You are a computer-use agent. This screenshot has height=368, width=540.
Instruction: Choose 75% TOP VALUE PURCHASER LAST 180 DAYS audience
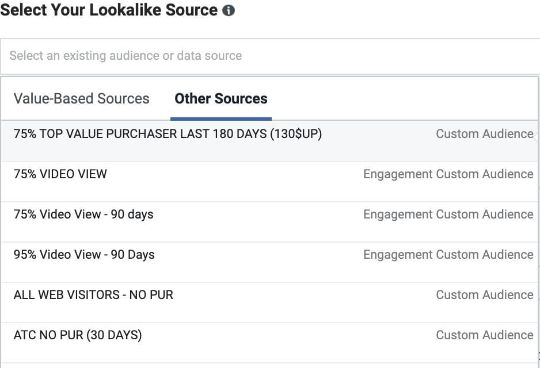(269, 141)
